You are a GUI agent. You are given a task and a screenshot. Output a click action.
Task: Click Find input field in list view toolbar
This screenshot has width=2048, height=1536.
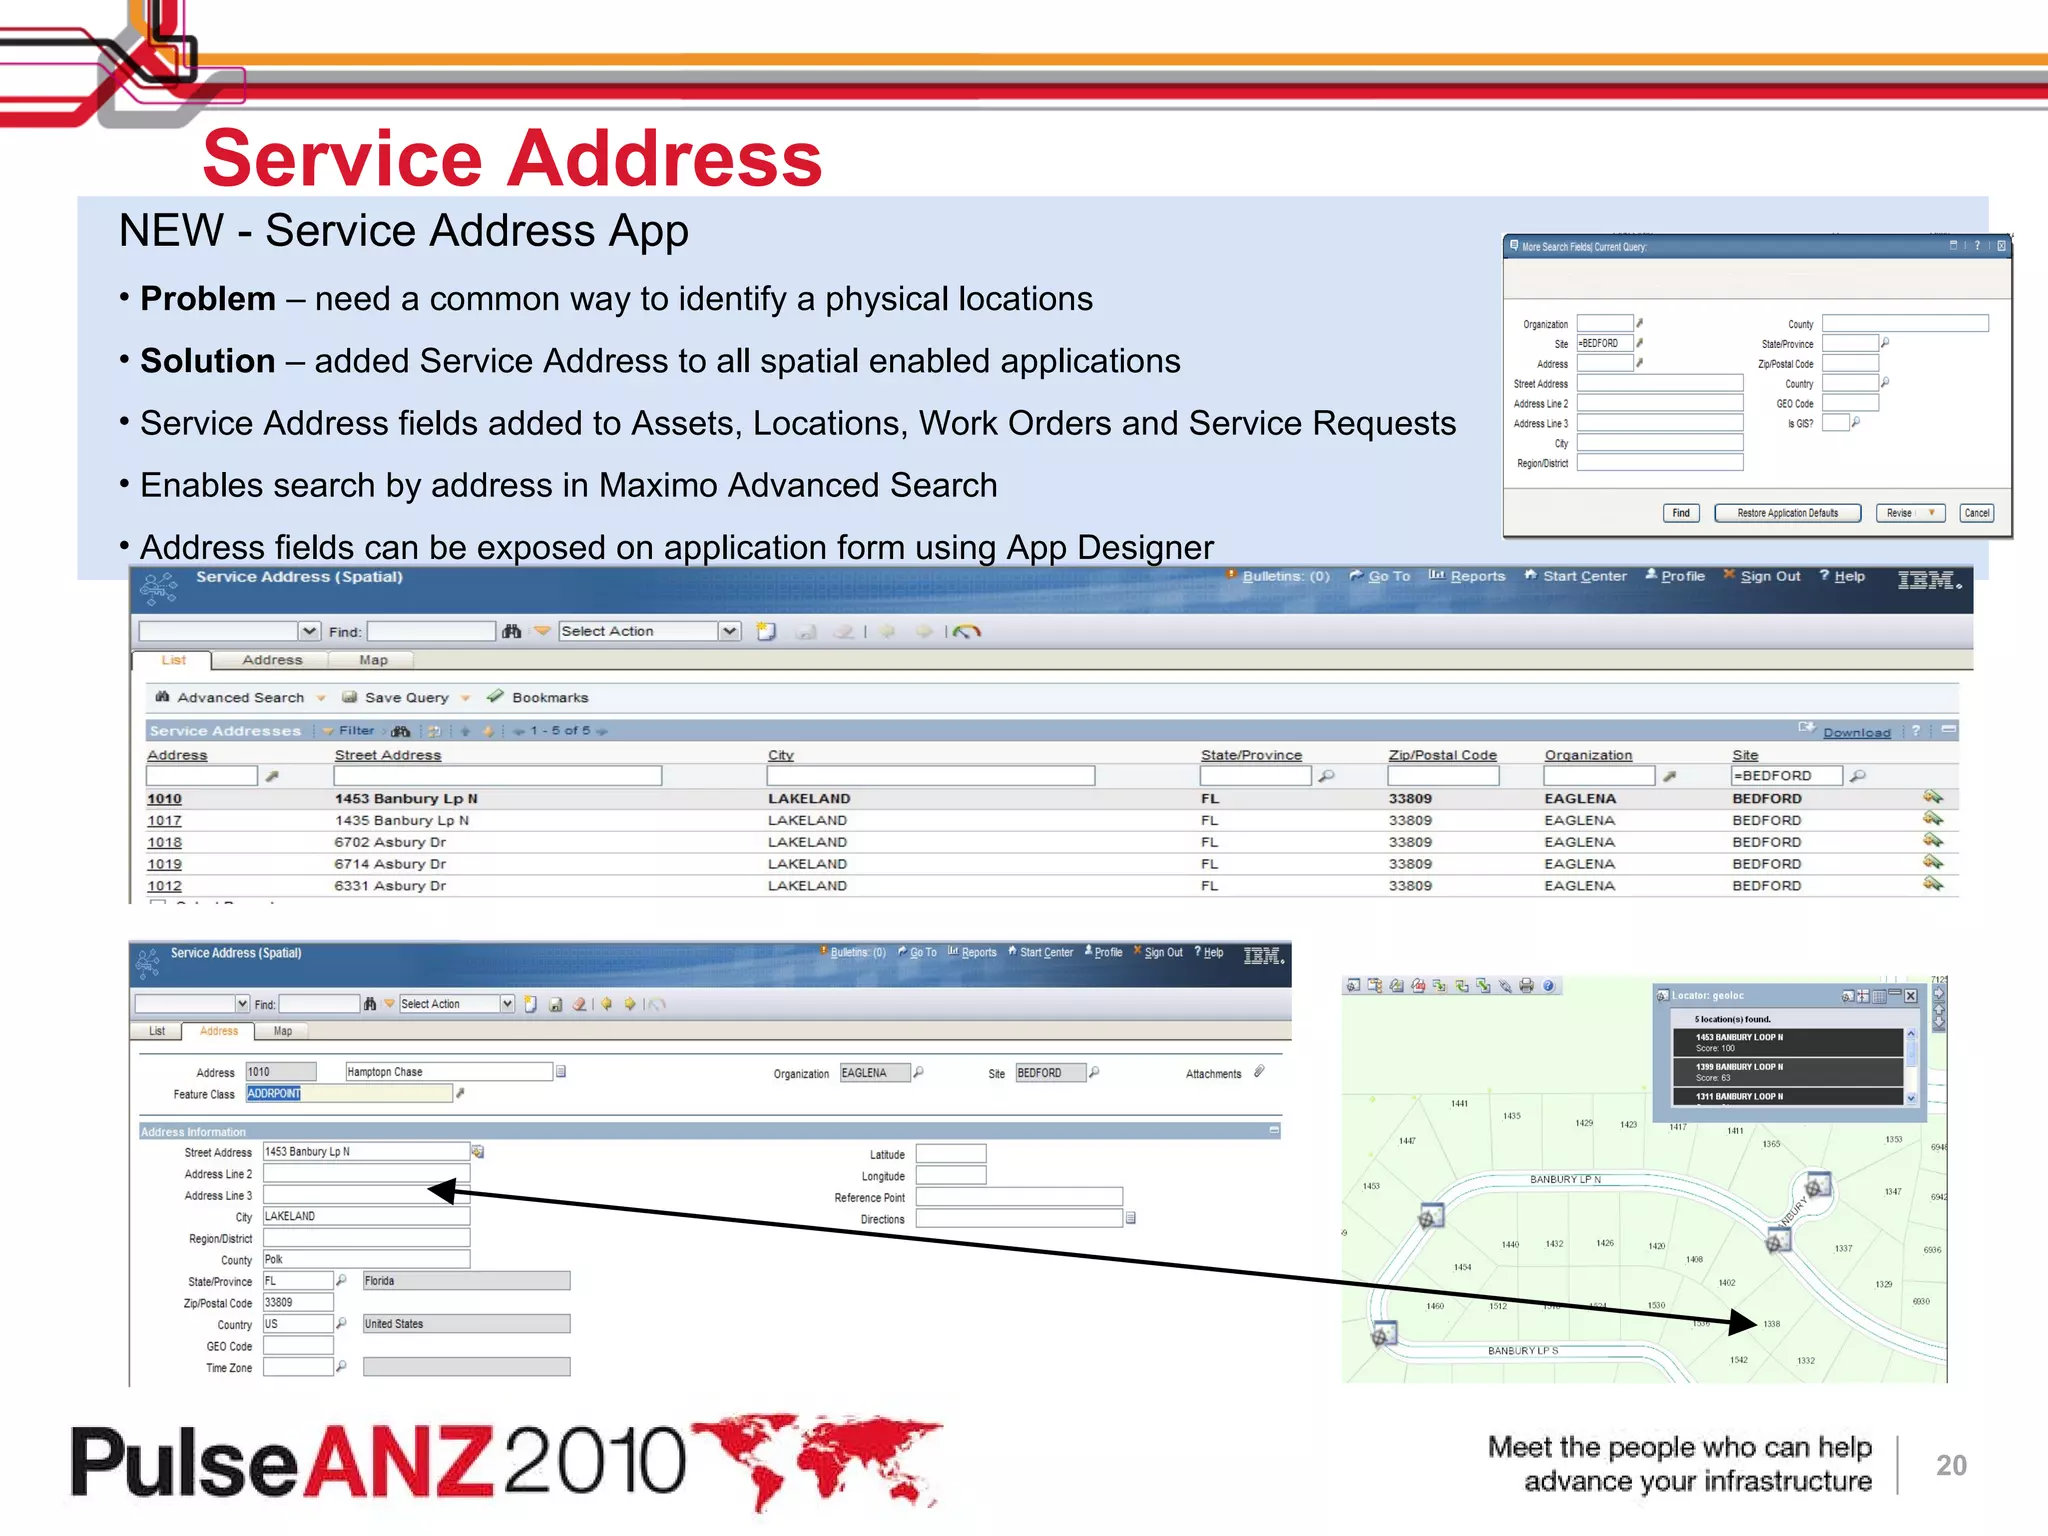click(431, 631)
